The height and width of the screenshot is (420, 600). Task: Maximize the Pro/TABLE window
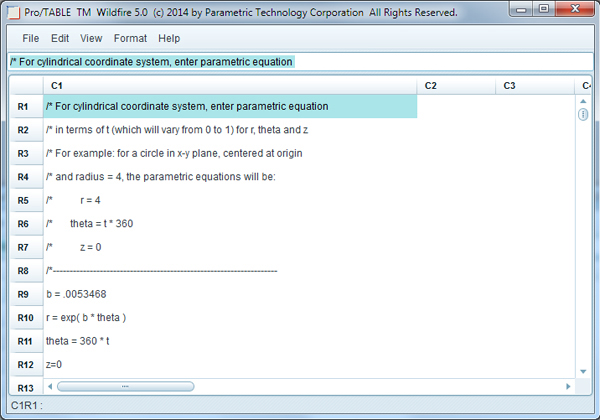tap(545, 11)
